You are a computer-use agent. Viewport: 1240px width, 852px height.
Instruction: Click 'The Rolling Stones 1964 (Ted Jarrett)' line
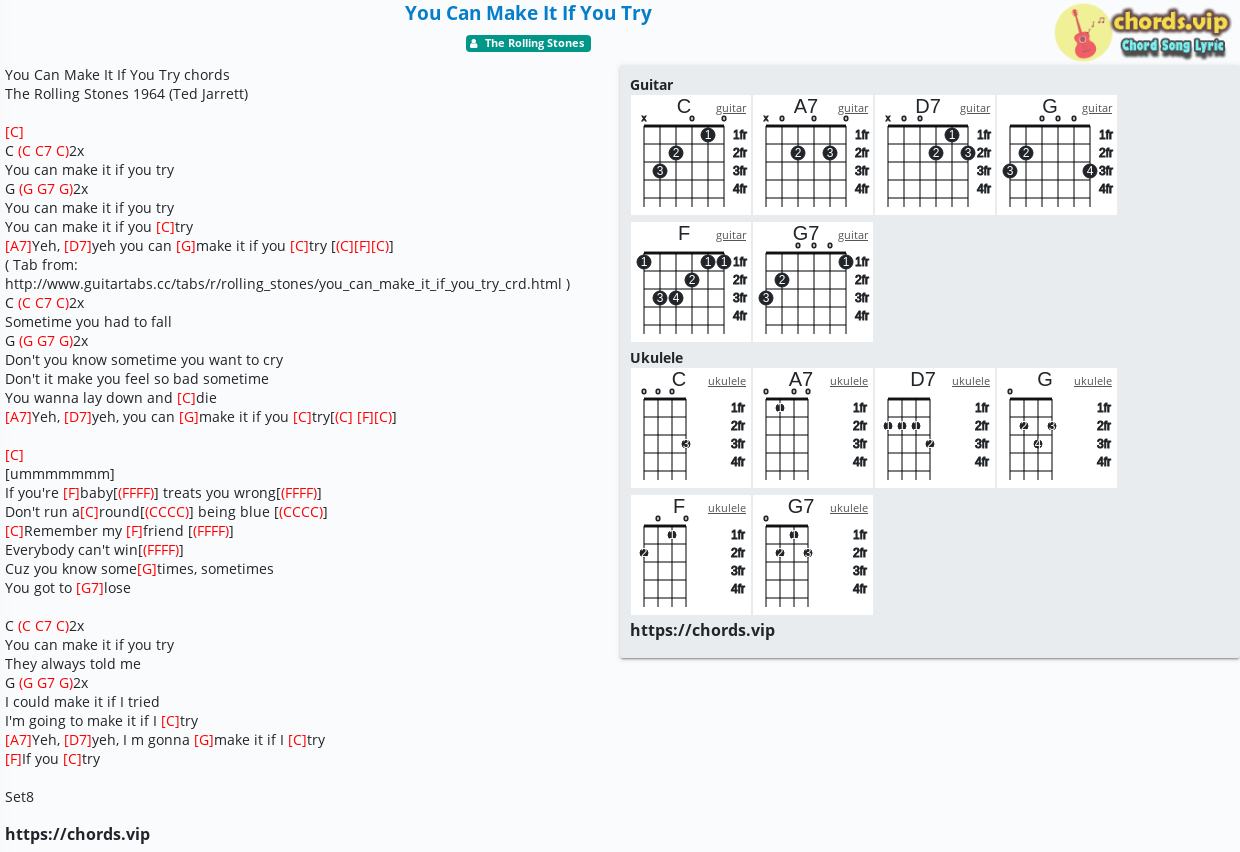click(x=126, y=94)
